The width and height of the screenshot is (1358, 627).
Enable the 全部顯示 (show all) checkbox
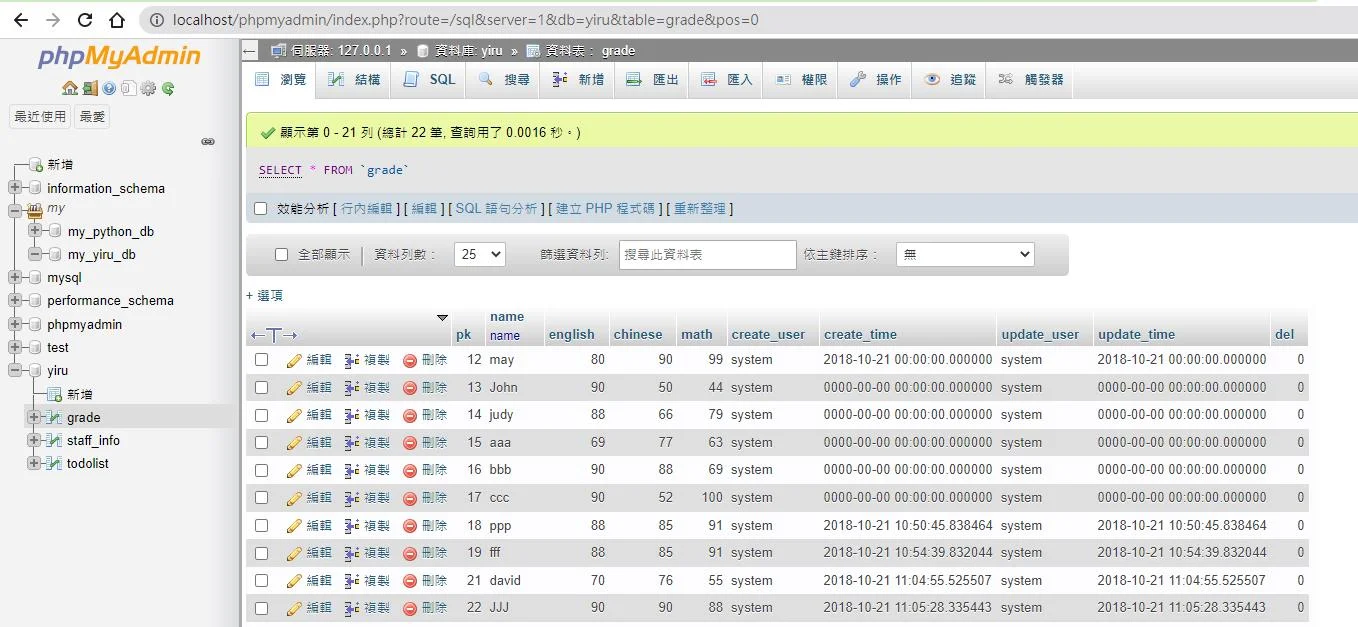coord(282,255)
